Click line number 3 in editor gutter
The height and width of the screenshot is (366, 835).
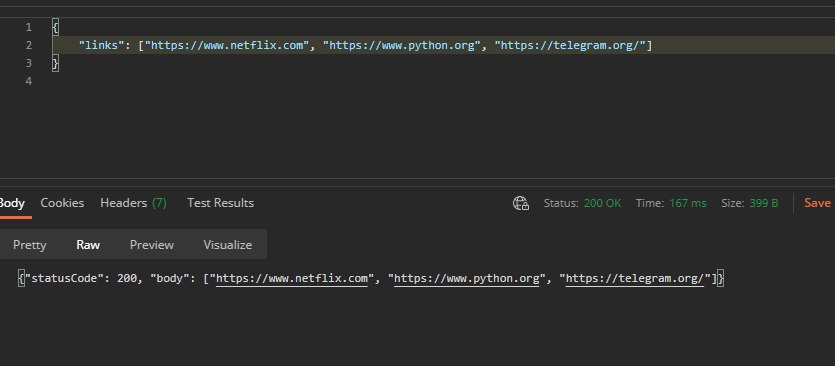coord(28,63)
